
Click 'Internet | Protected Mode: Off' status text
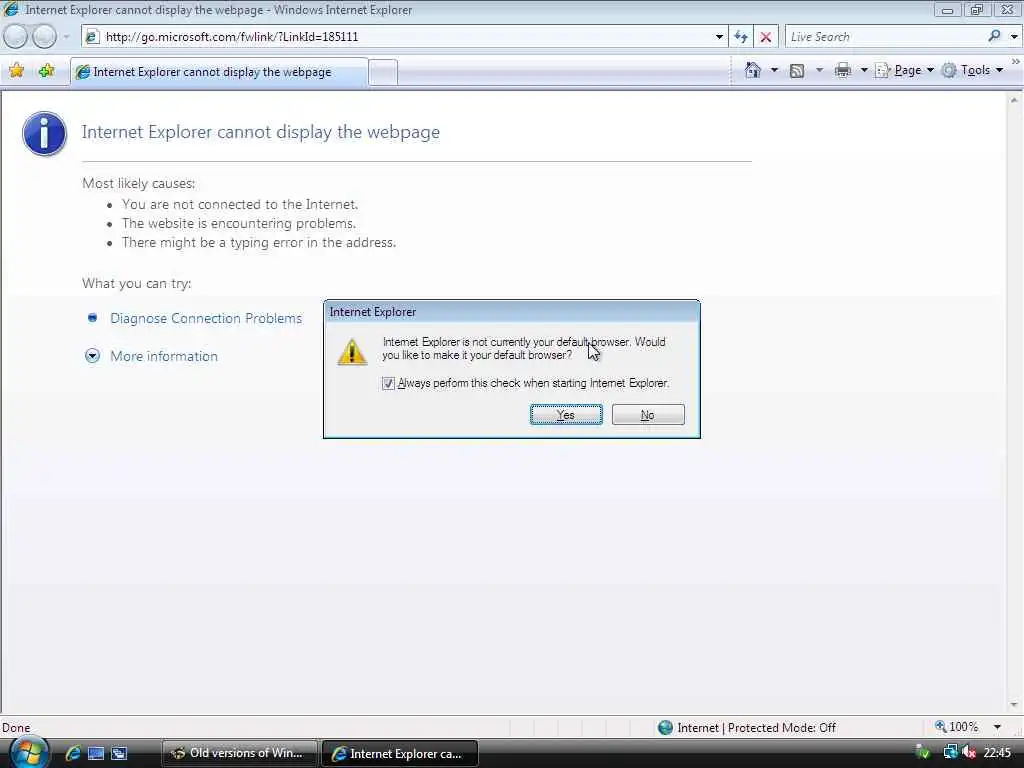point(756,728)
